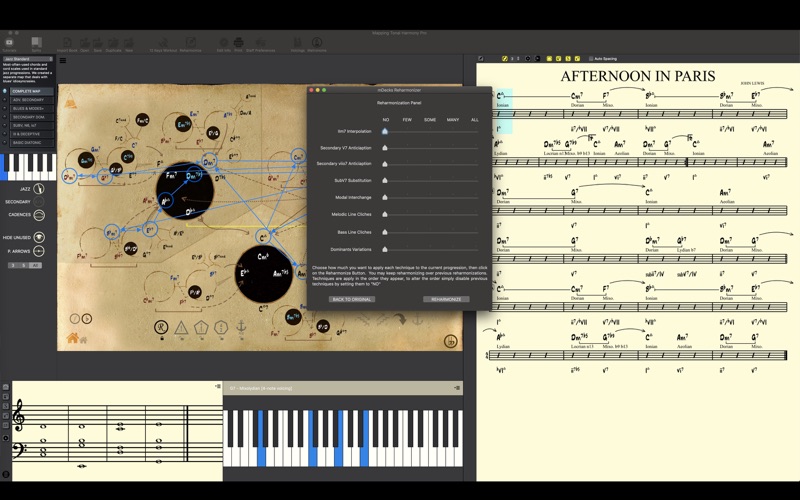Open Staff Preferences from the toolbar
Image resolution: width=800 pixels, height=500 pixels.
click(x=261, y=44)
